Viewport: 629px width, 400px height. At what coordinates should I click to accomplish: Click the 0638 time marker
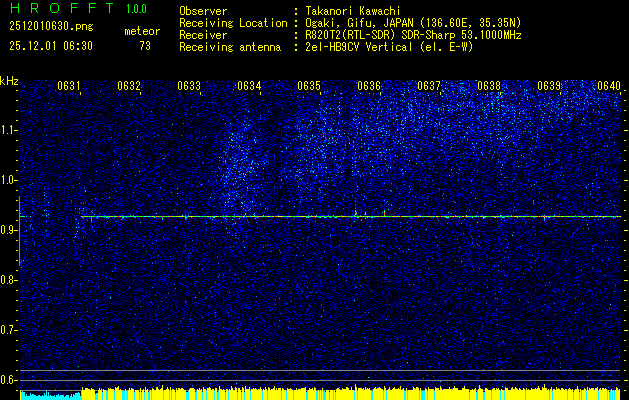(x=489, y=86)
